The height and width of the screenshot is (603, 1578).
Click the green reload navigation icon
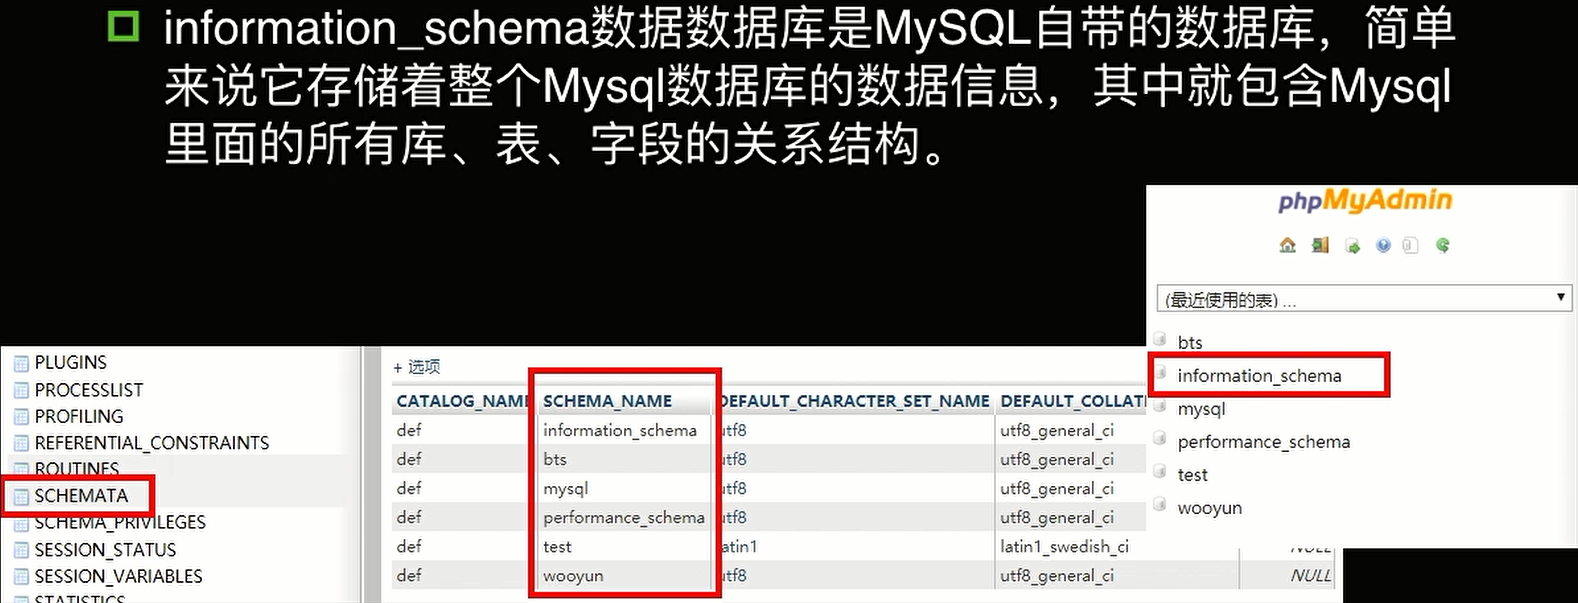tap(1442, 245)
